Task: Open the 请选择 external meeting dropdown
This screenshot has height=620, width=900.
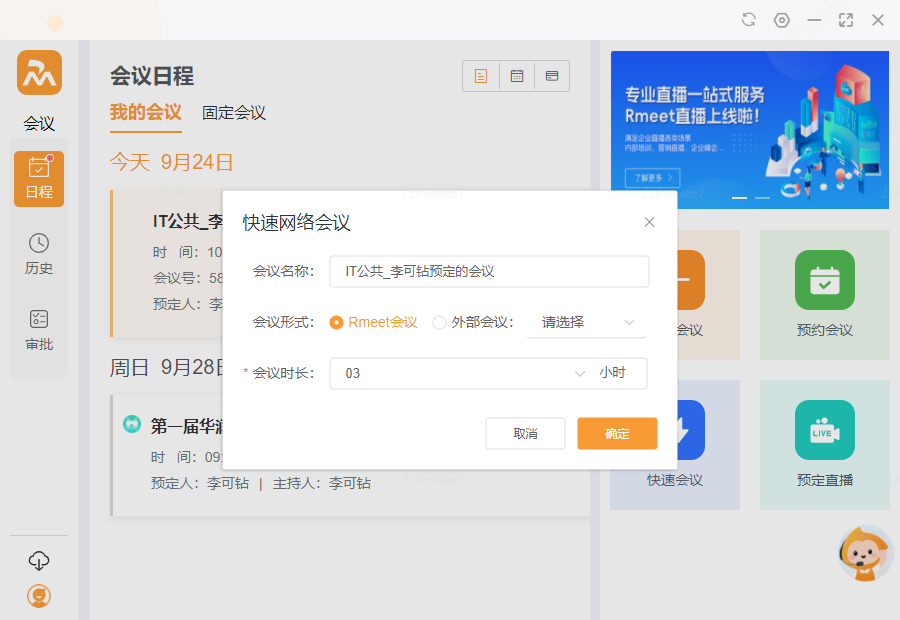Action: click(x=587, y=322)
